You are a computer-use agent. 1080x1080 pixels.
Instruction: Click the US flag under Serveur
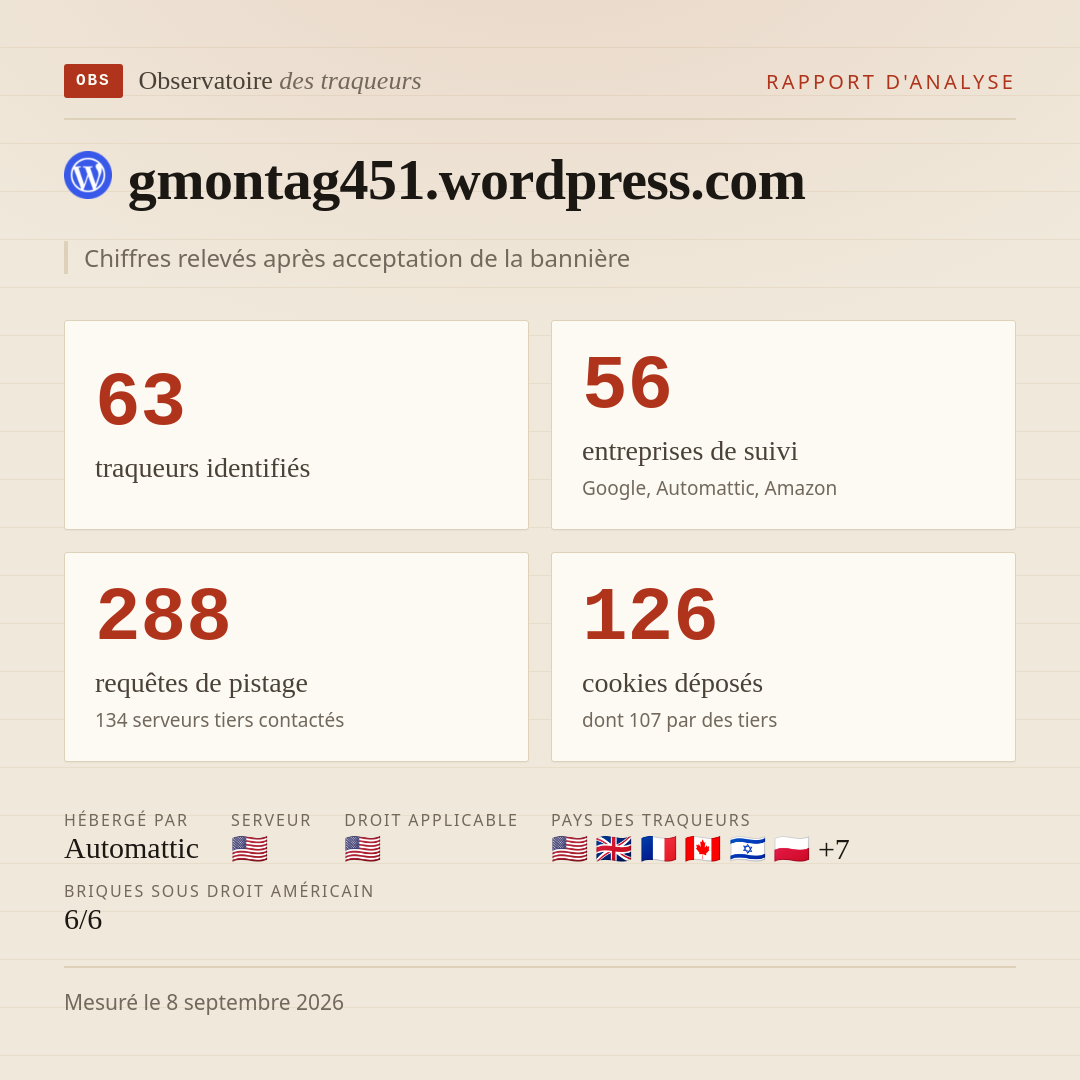(x=249, y=849)
